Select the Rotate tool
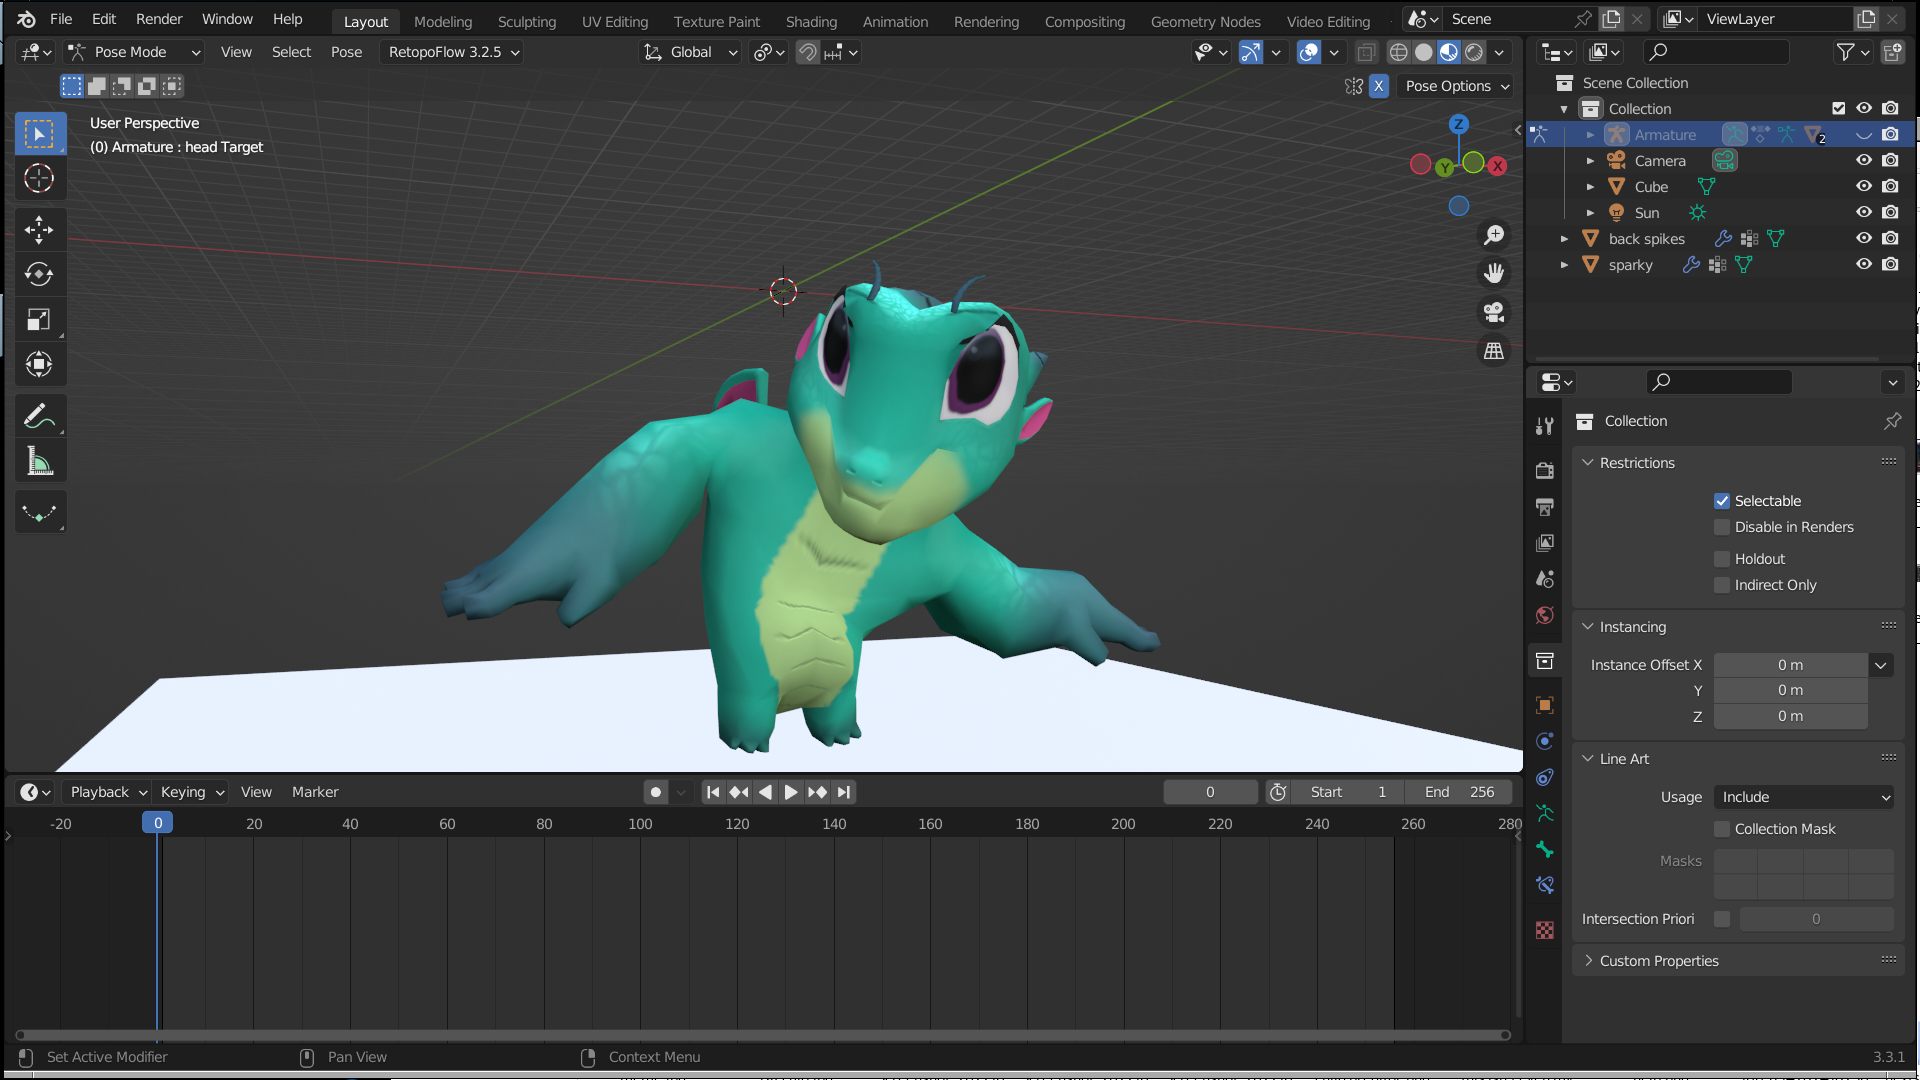The image size is (1920, 1080). tap(39, 275)
